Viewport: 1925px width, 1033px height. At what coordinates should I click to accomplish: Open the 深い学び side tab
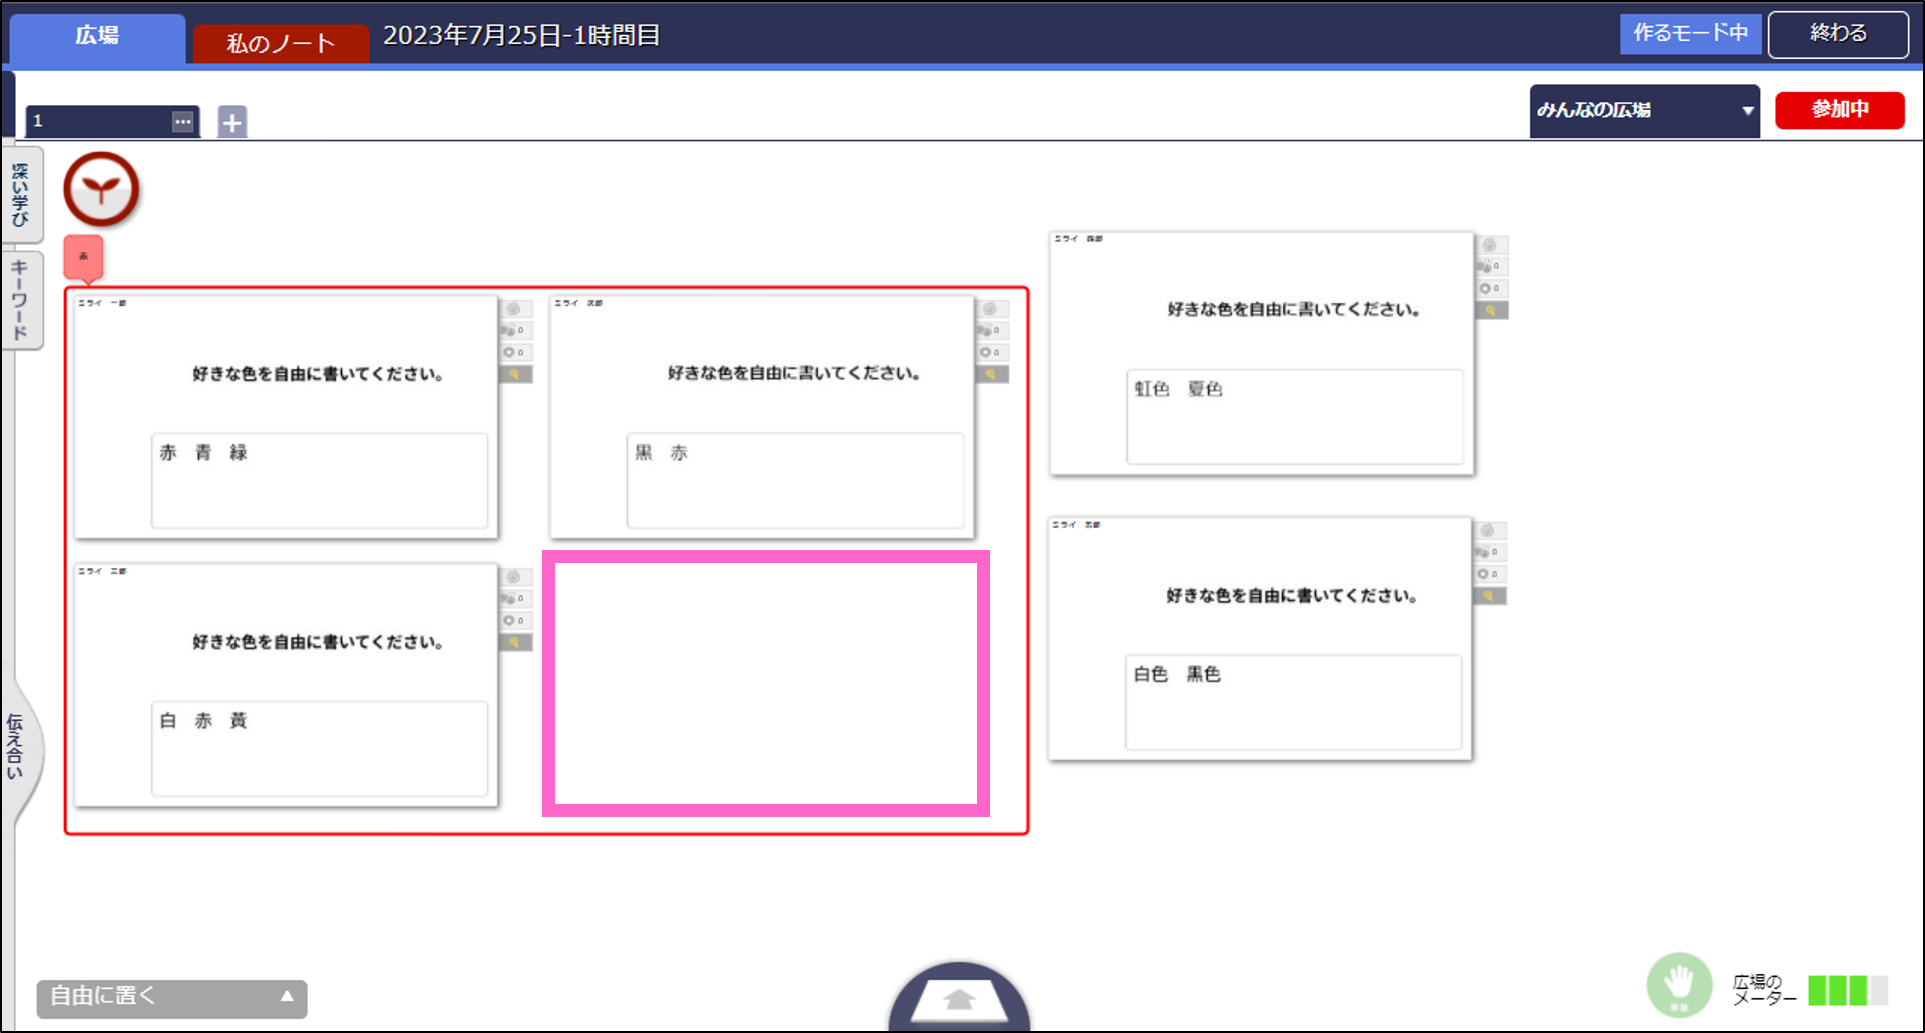pyautogui.click(x=21, y=195)
